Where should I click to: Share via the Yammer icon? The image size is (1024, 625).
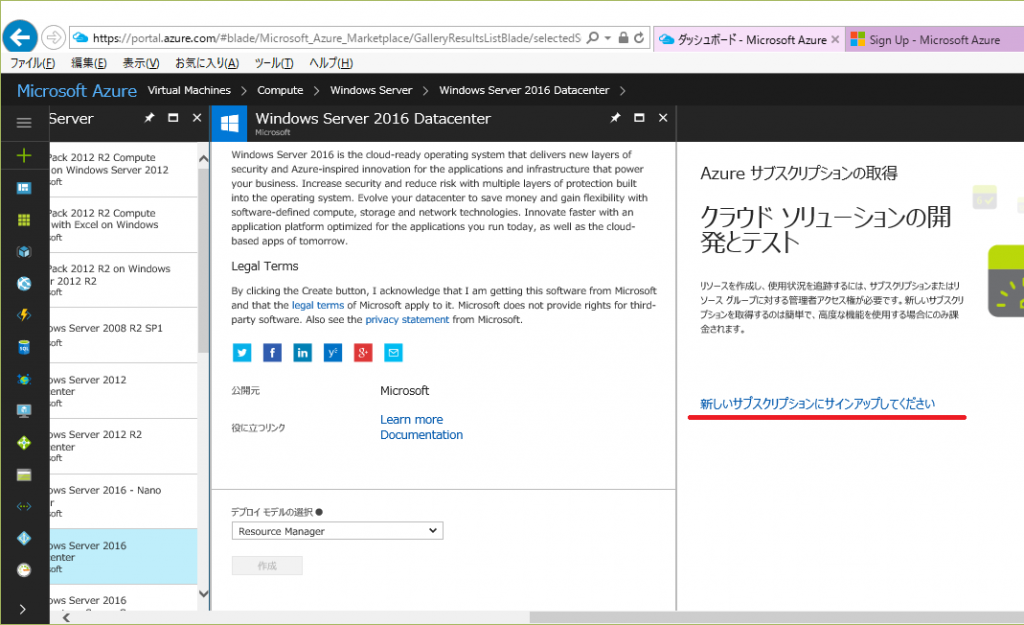tap(332, 353)
